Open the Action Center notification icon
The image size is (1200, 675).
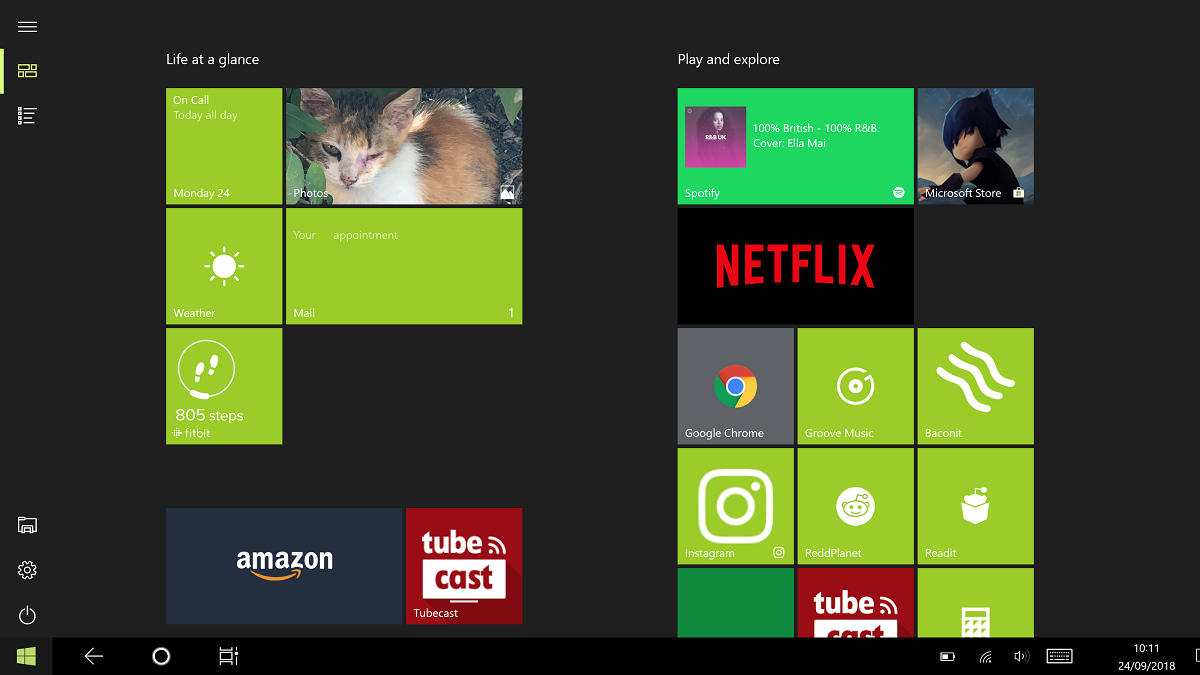[1198, 656]
